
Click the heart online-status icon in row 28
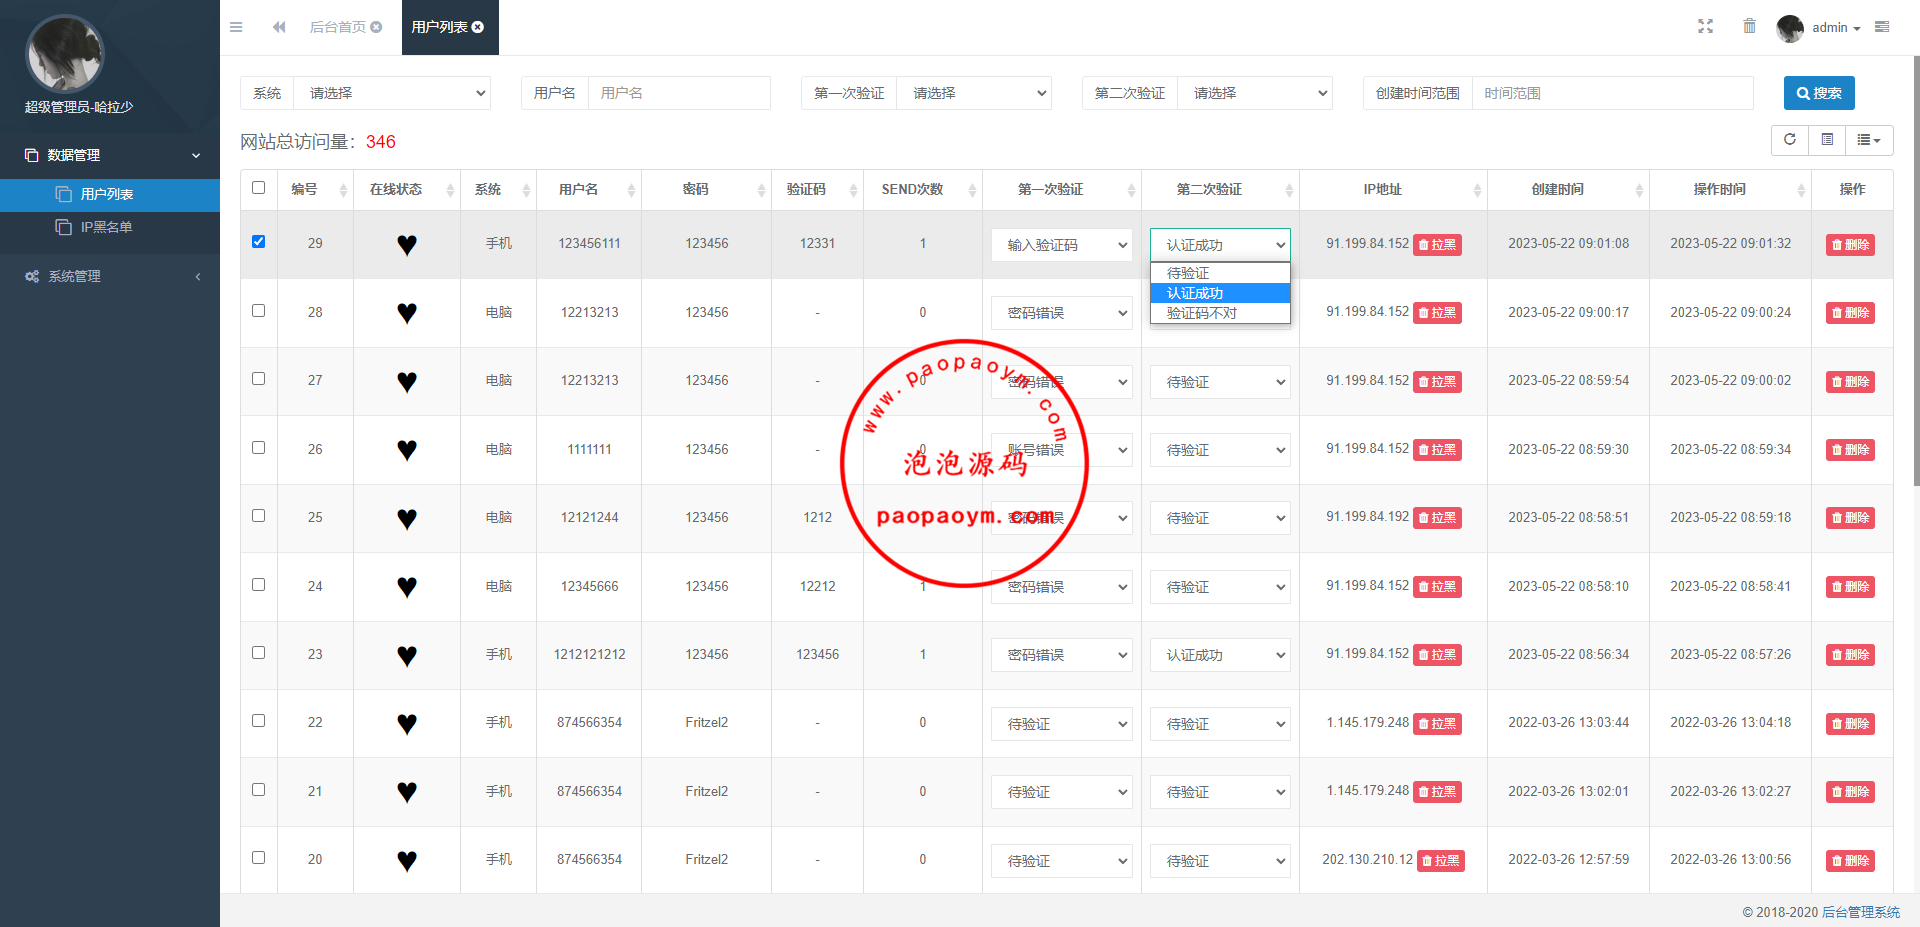[406, 313]
